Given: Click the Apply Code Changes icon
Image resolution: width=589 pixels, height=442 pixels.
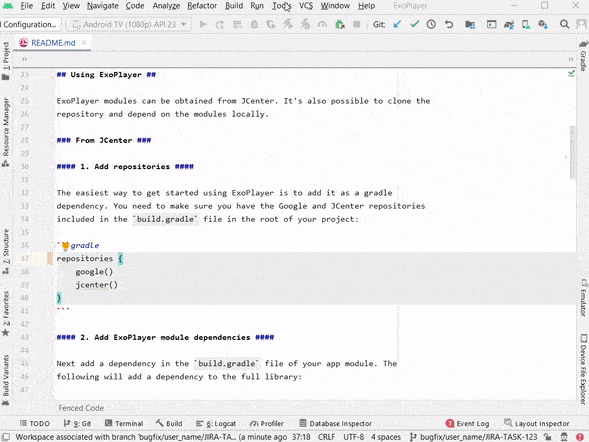Looking at the screenshot, I should 237,24.
